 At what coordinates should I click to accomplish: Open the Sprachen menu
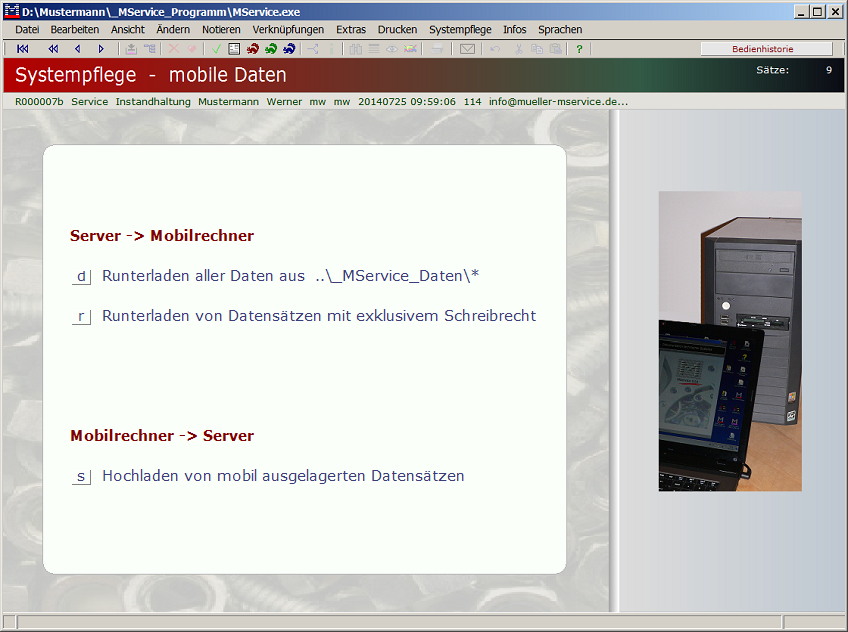pos(560,29)
